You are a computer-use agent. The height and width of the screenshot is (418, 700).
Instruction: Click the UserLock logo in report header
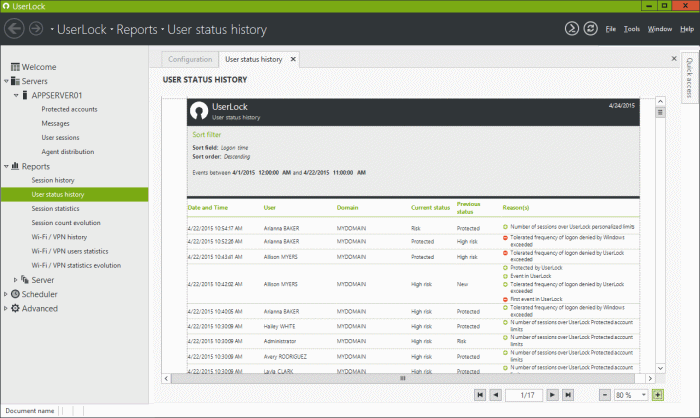(199, 111)
